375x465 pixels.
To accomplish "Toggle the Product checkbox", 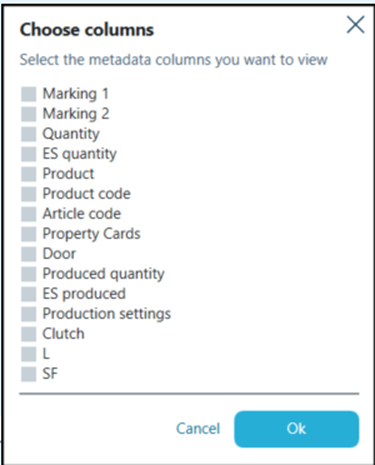I will (29, 174).
